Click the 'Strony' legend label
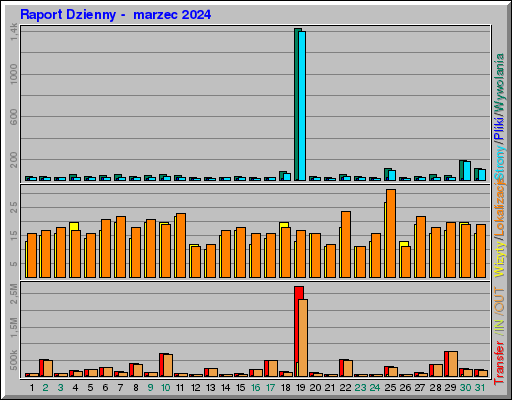The width and height of the screenshot is (512, 400). click(499, 163)
